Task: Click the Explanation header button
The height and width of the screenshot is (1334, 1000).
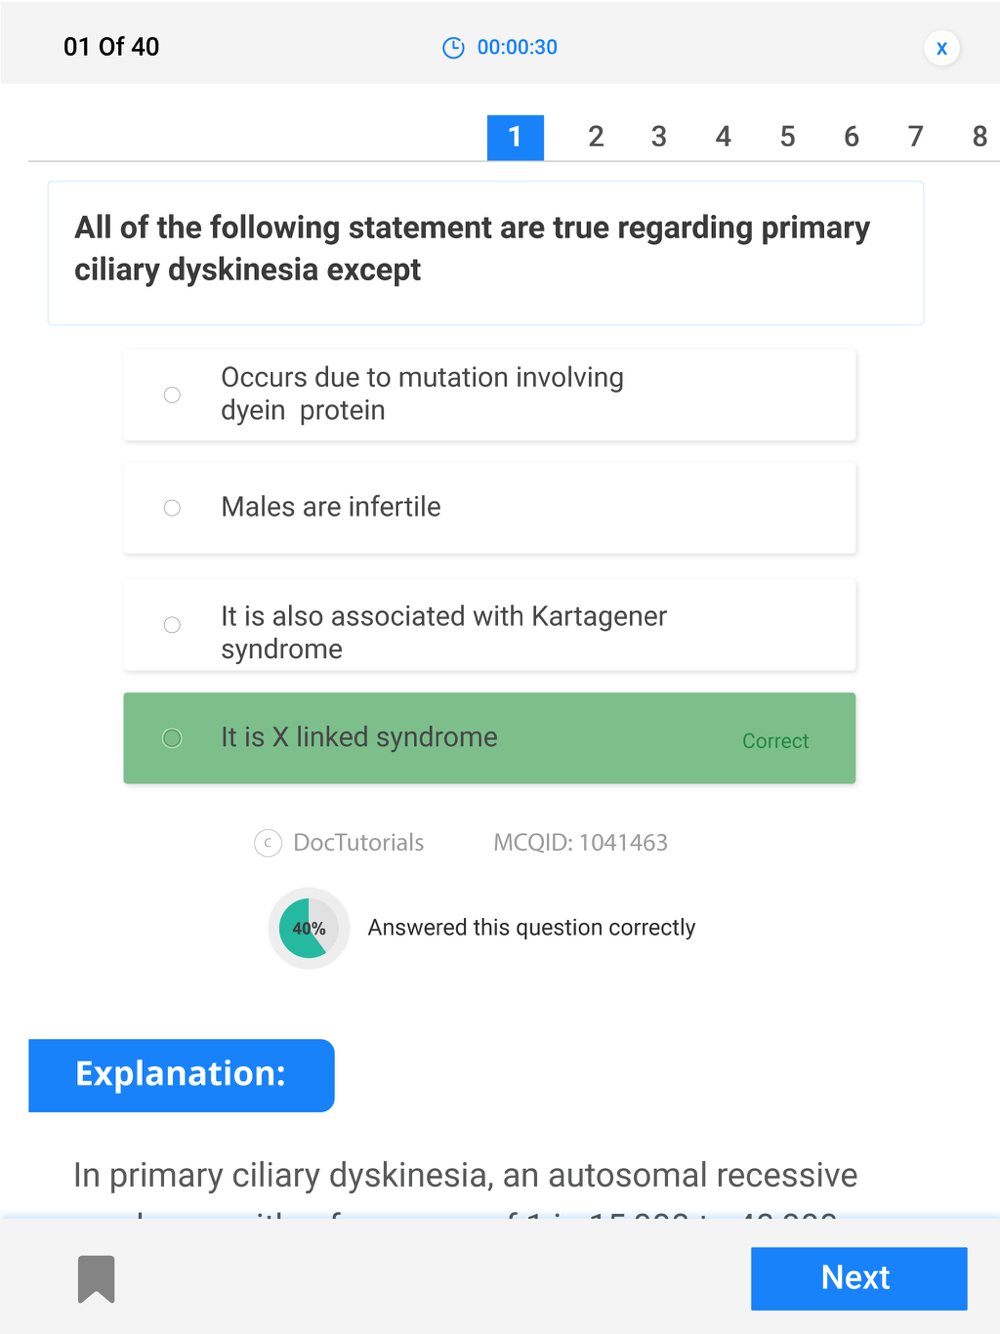Action: (181, 1075)
